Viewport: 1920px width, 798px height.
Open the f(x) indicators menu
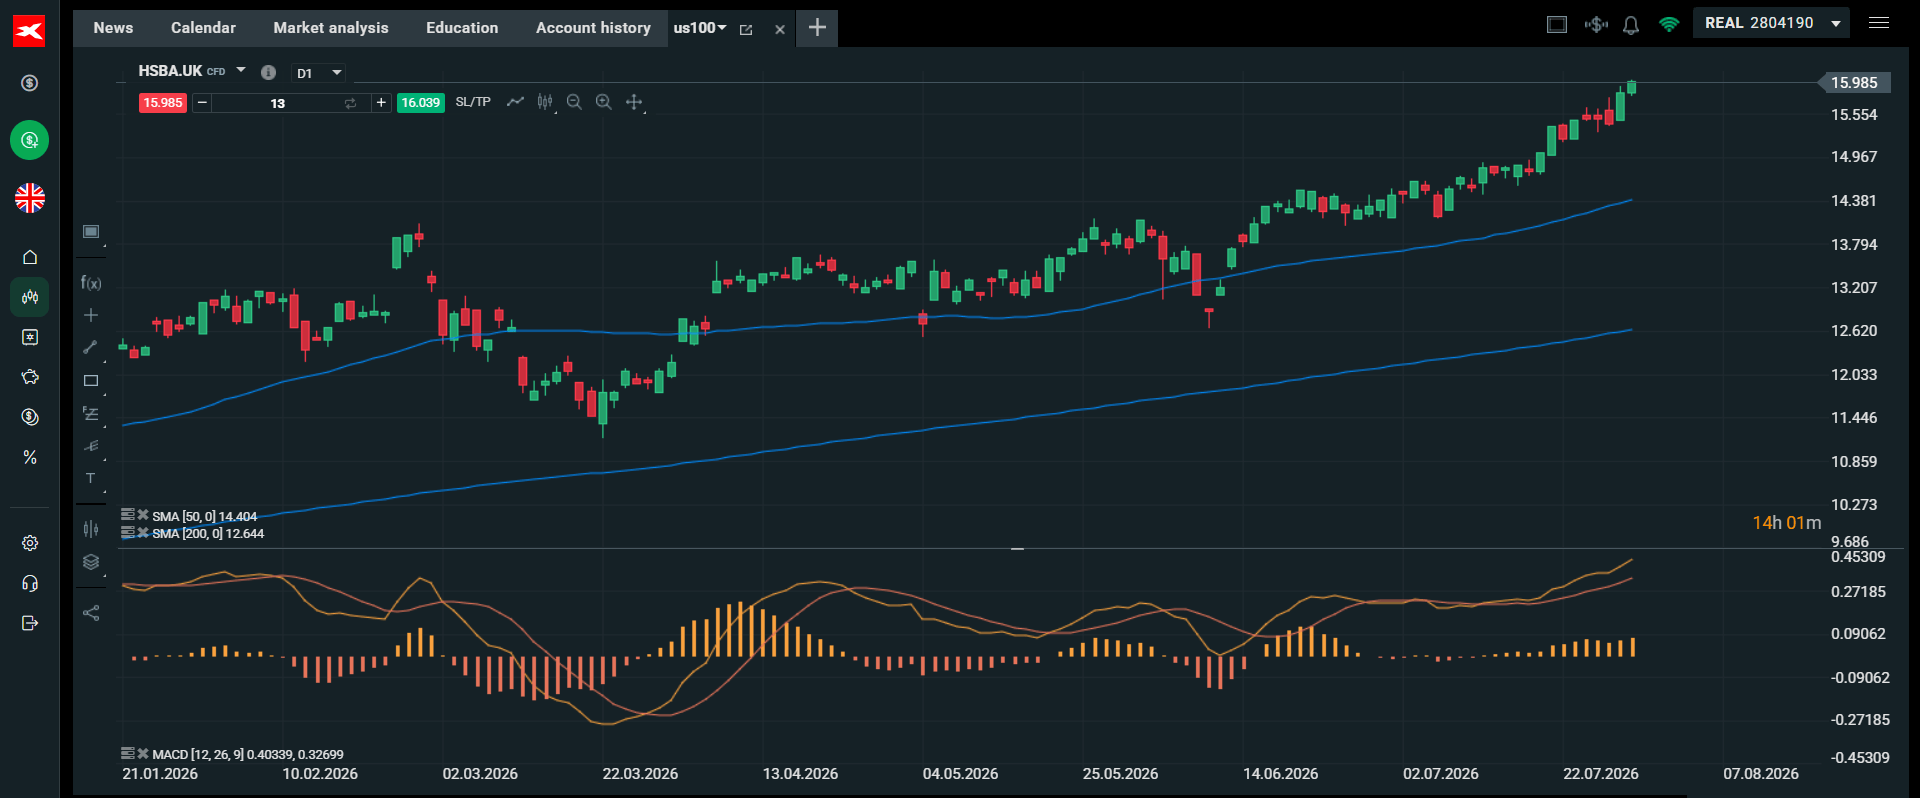(91, 283)
